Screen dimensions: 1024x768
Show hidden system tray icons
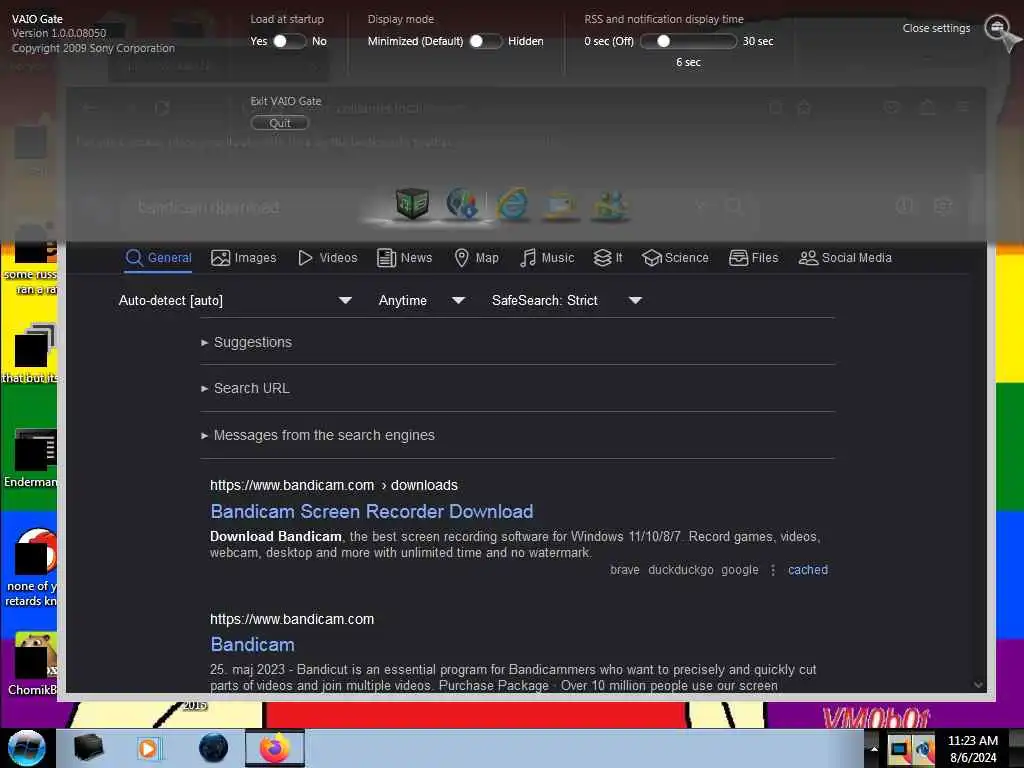click(x=874, y=748)
